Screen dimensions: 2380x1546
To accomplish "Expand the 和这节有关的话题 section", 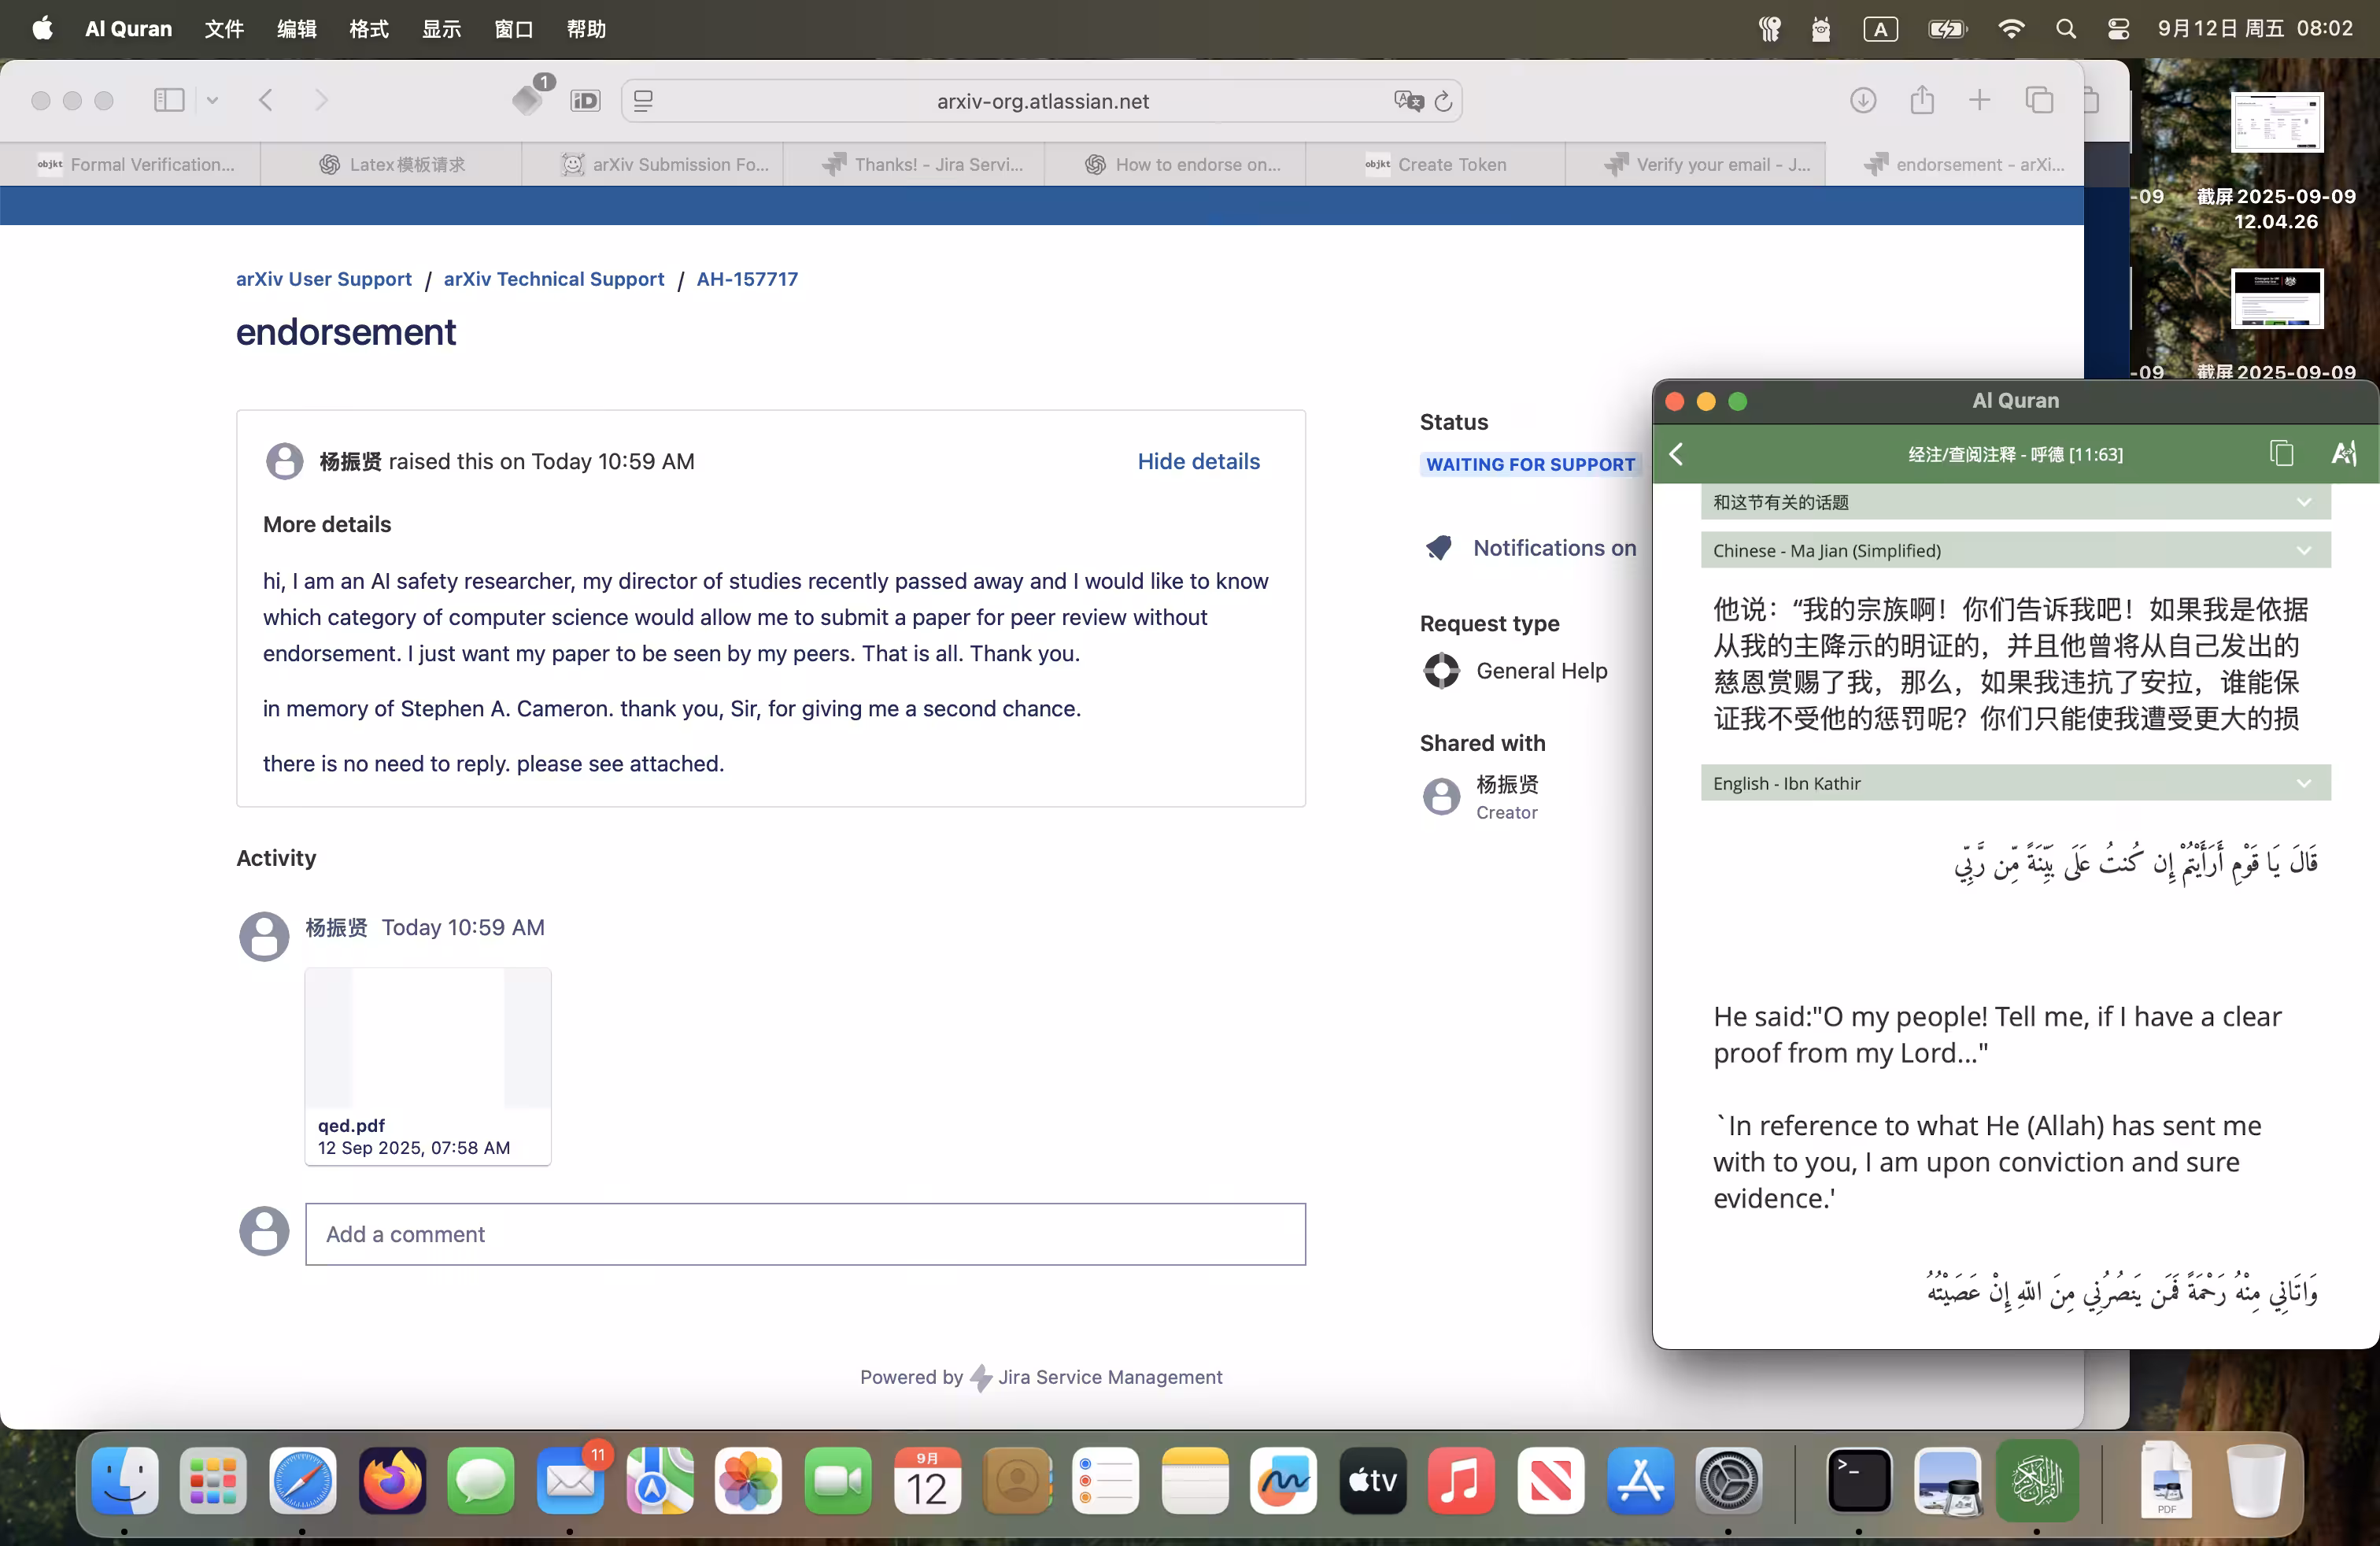I will click(x=2015, y=502).
